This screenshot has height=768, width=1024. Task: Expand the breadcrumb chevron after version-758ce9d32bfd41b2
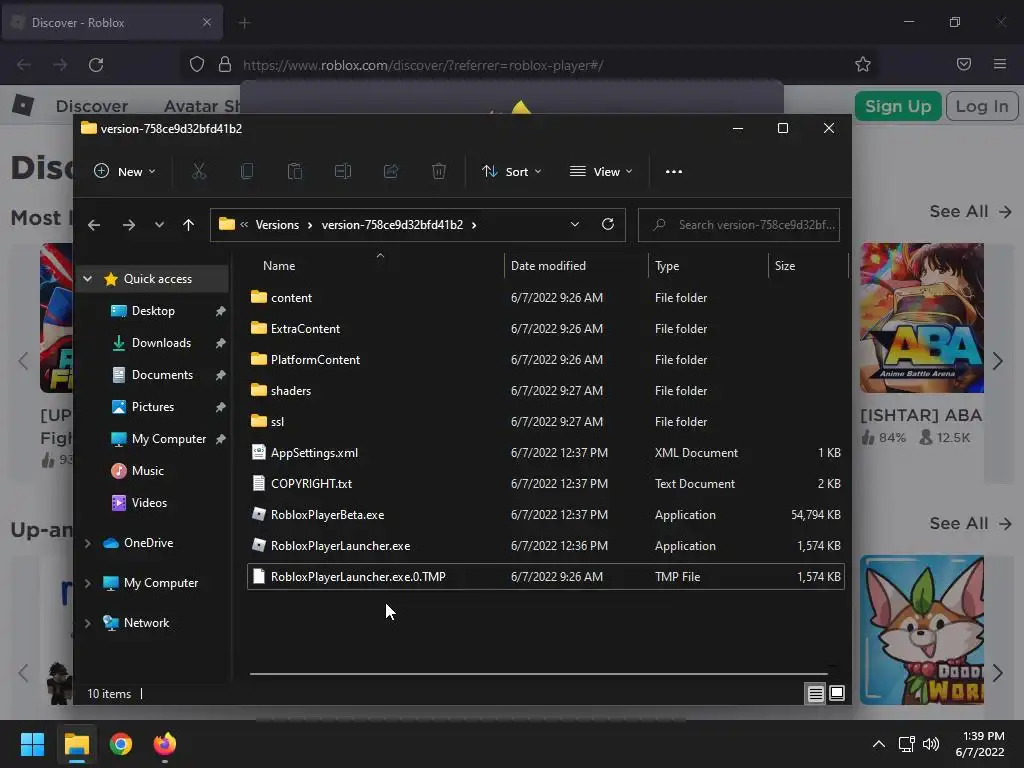click(474, 225)
